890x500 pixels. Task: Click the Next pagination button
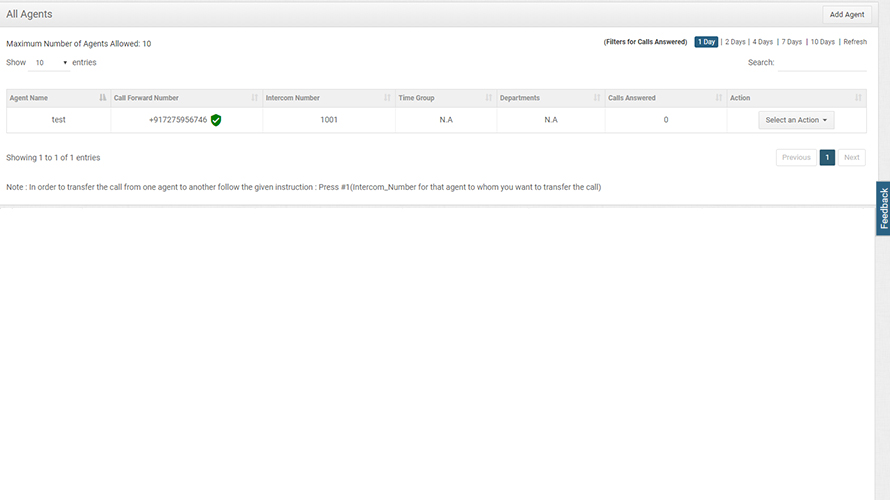[x=851, y=157]
